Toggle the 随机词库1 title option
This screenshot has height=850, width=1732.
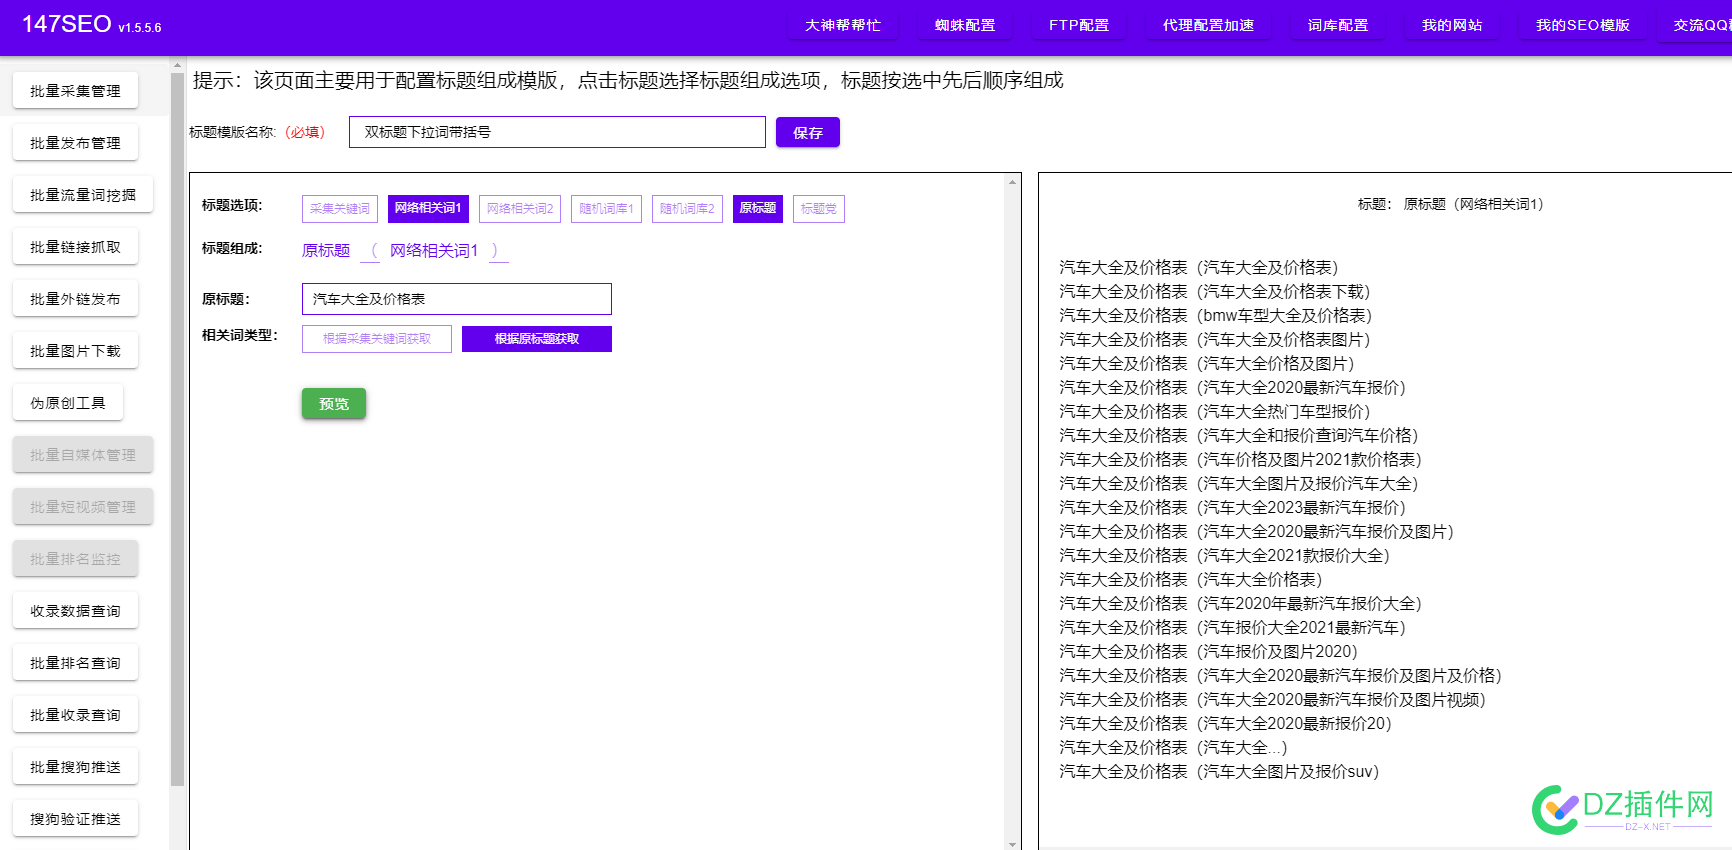pyautogui.click(x=606, y=208)
